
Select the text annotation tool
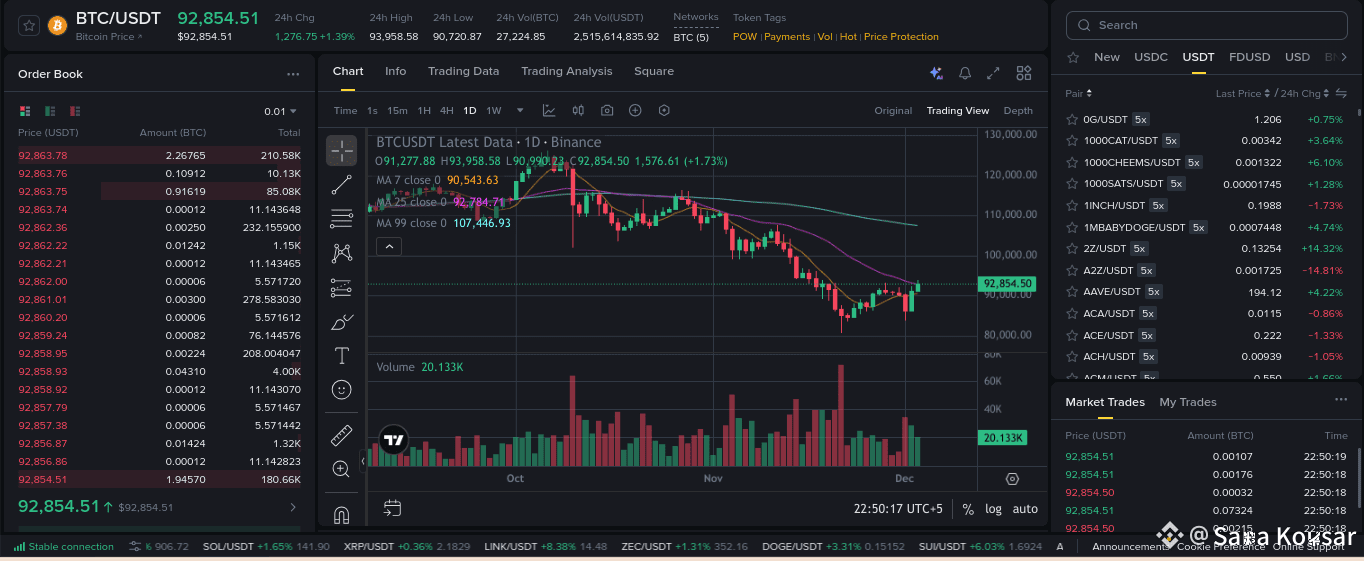(342, 356)
